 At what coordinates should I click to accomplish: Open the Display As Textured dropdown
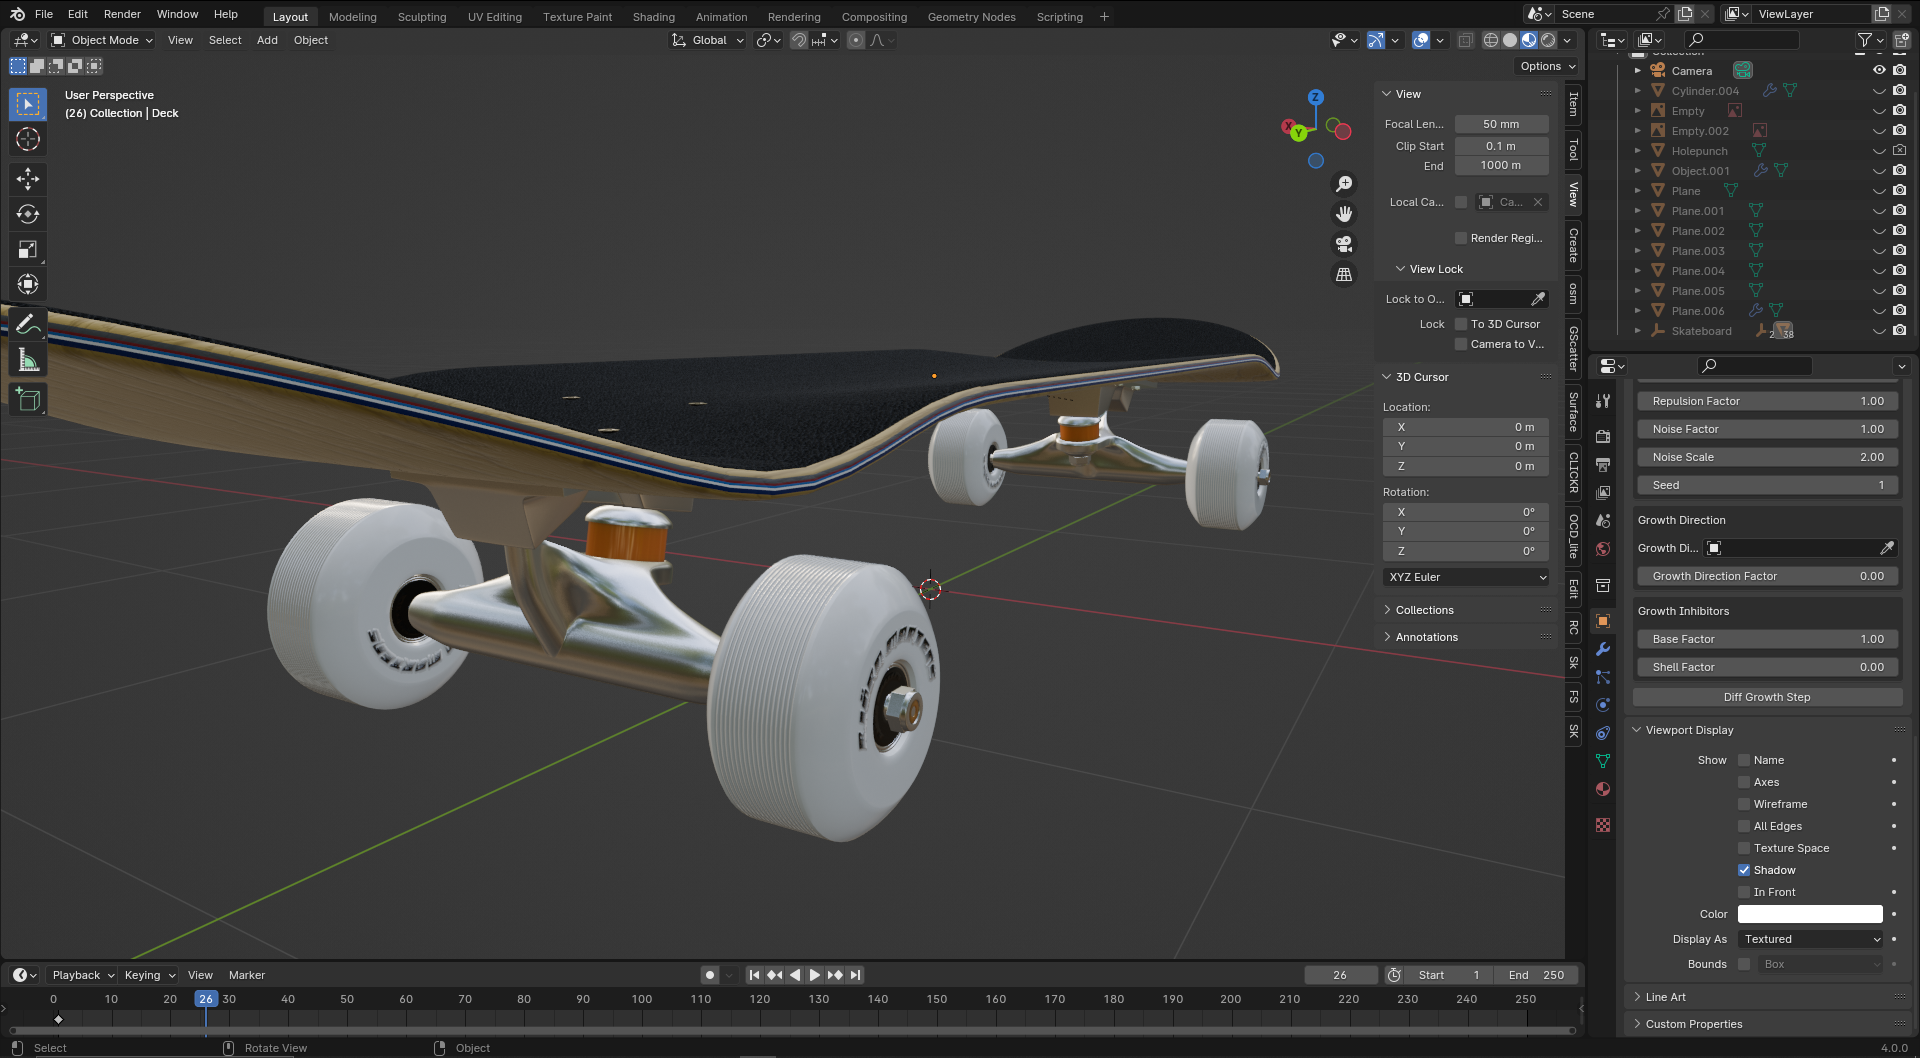(x=1811, y=939)
